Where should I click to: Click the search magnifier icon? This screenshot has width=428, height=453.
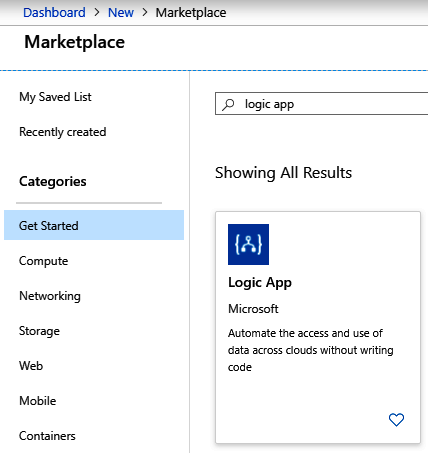pos(228,104)
